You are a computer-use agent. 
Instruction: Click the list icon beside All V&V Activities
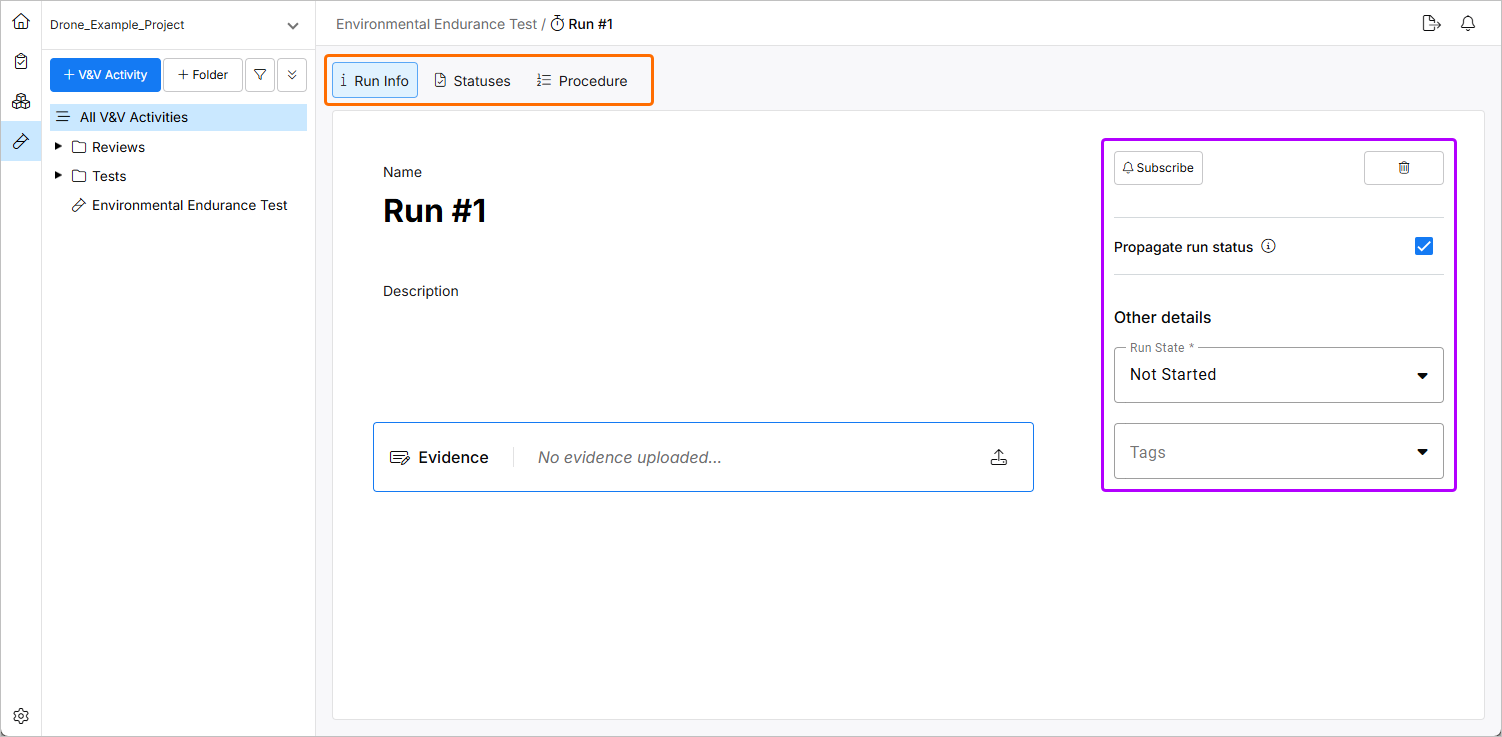tap(63, 117)
